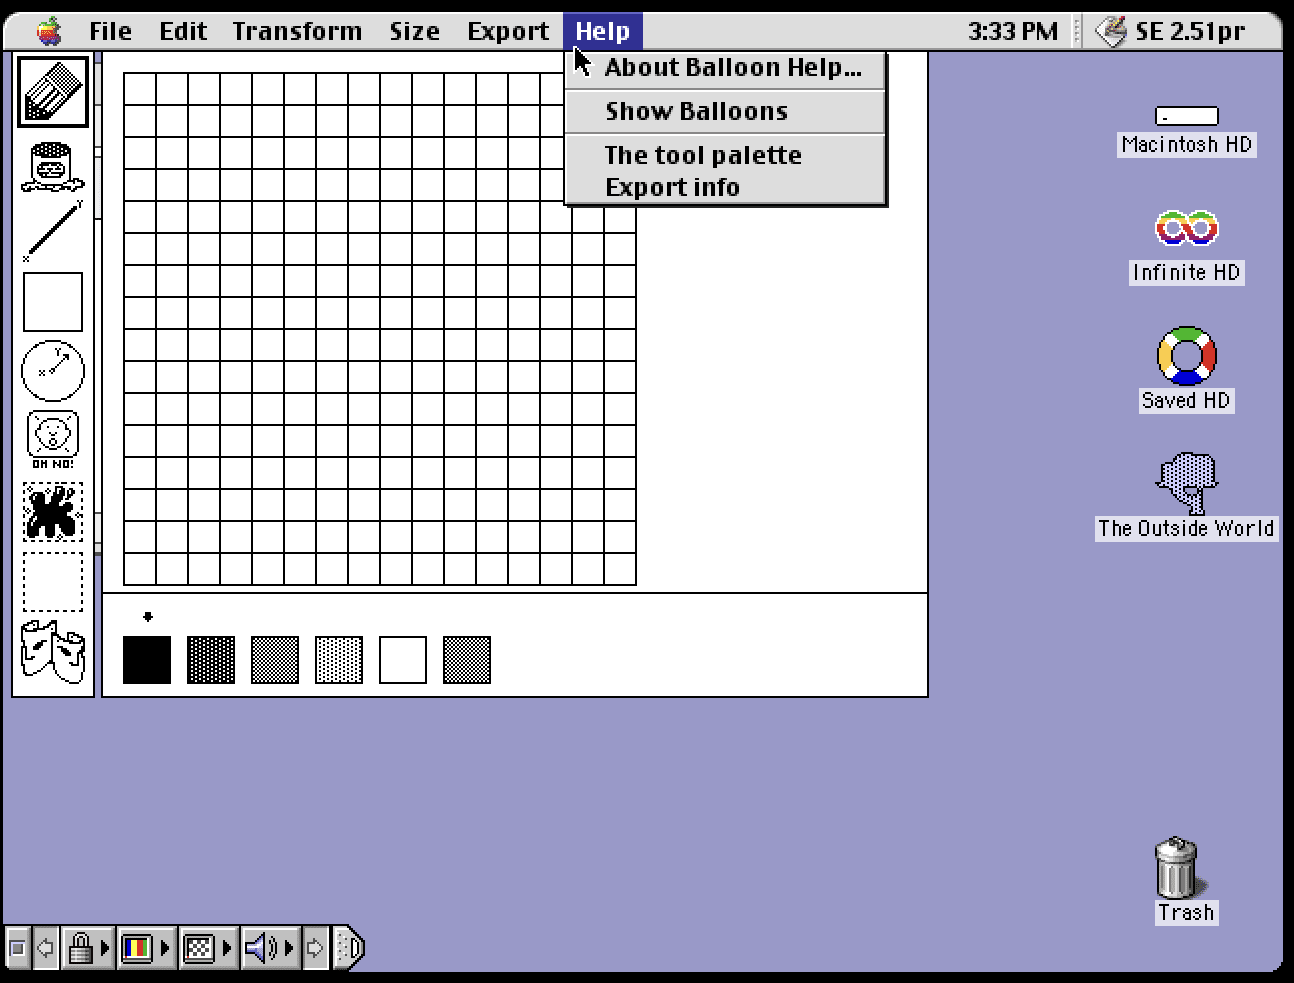Pick the white pattern swatch
The image size is (1294, 983).
pos(403,660)
